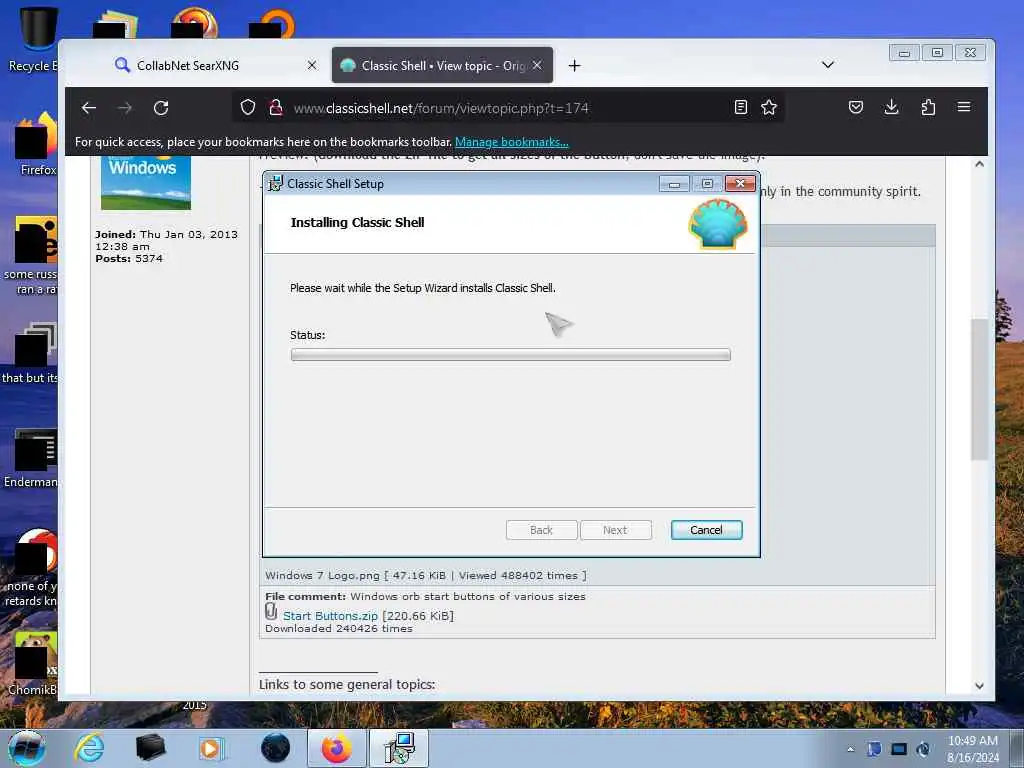
Task: Show hidden system tray icons
Action: [x=850, y=749]
